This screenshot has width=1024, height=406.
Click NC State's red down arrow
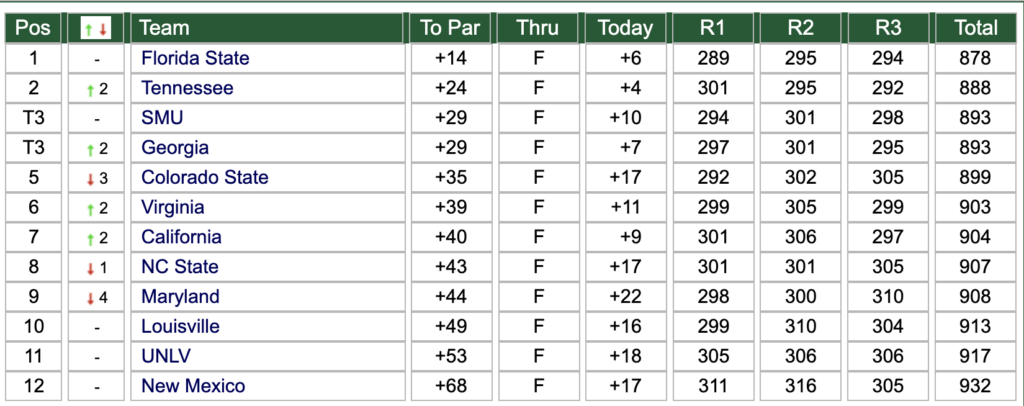(91, 268)
